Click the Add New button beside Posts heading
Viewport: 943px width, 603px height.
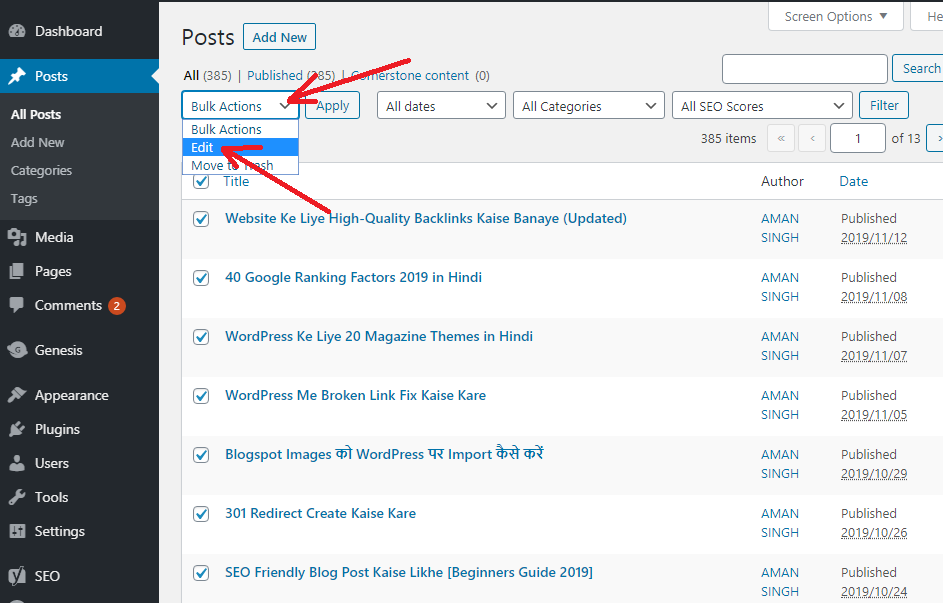tap(280, 37)
